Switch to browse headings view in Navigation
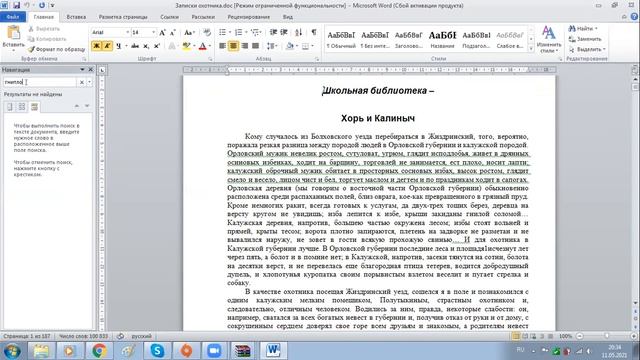The height and width of the screenshot is (360, 640). 10,107
